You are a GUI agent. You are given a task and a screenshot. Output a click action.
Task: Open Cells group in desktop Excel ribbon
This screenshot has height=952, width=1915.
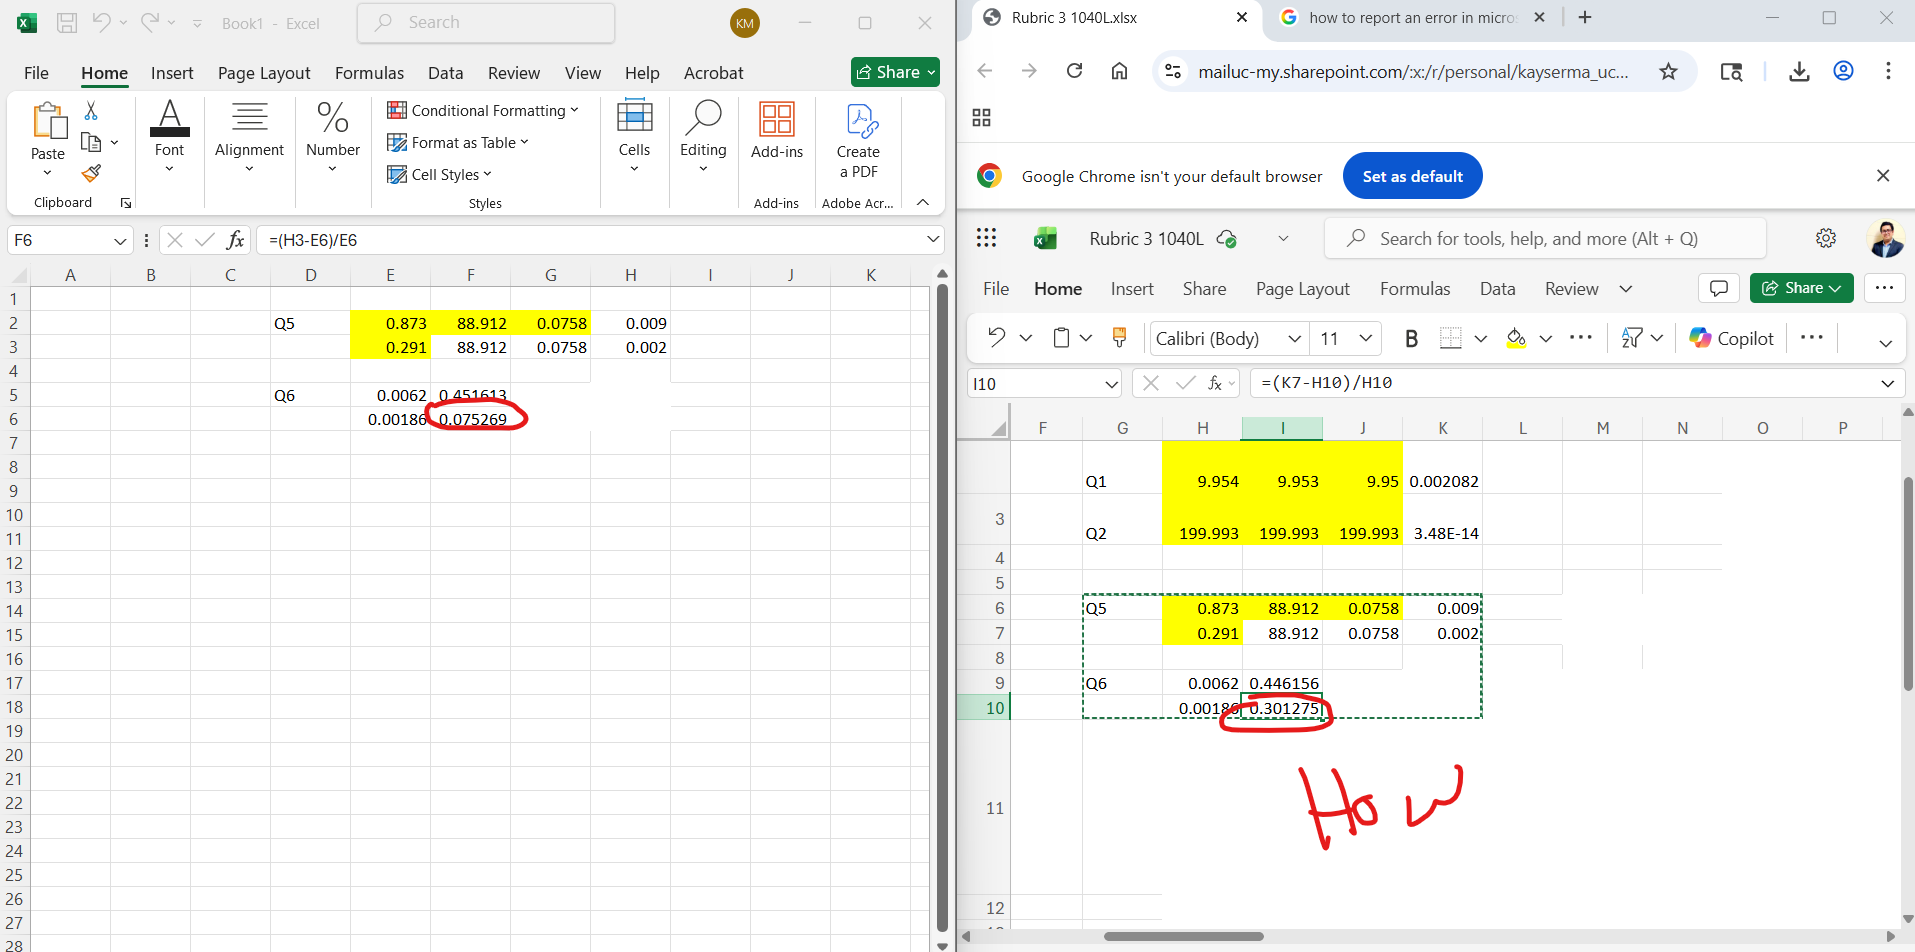[x=634, y=136]
